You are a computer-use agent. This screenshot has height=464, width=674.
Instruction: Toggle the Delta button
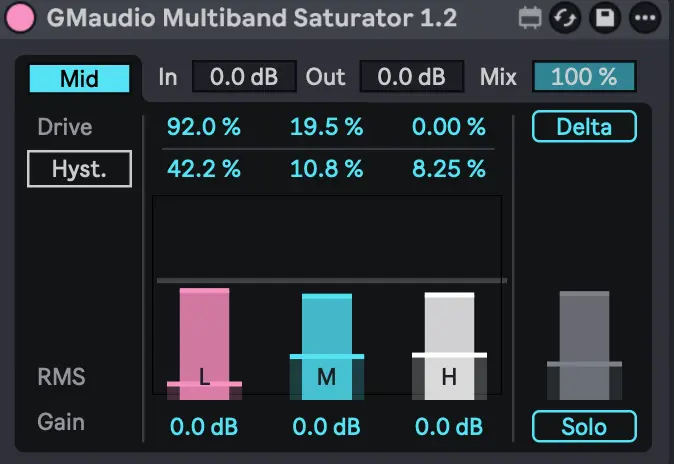click(584, 126)
